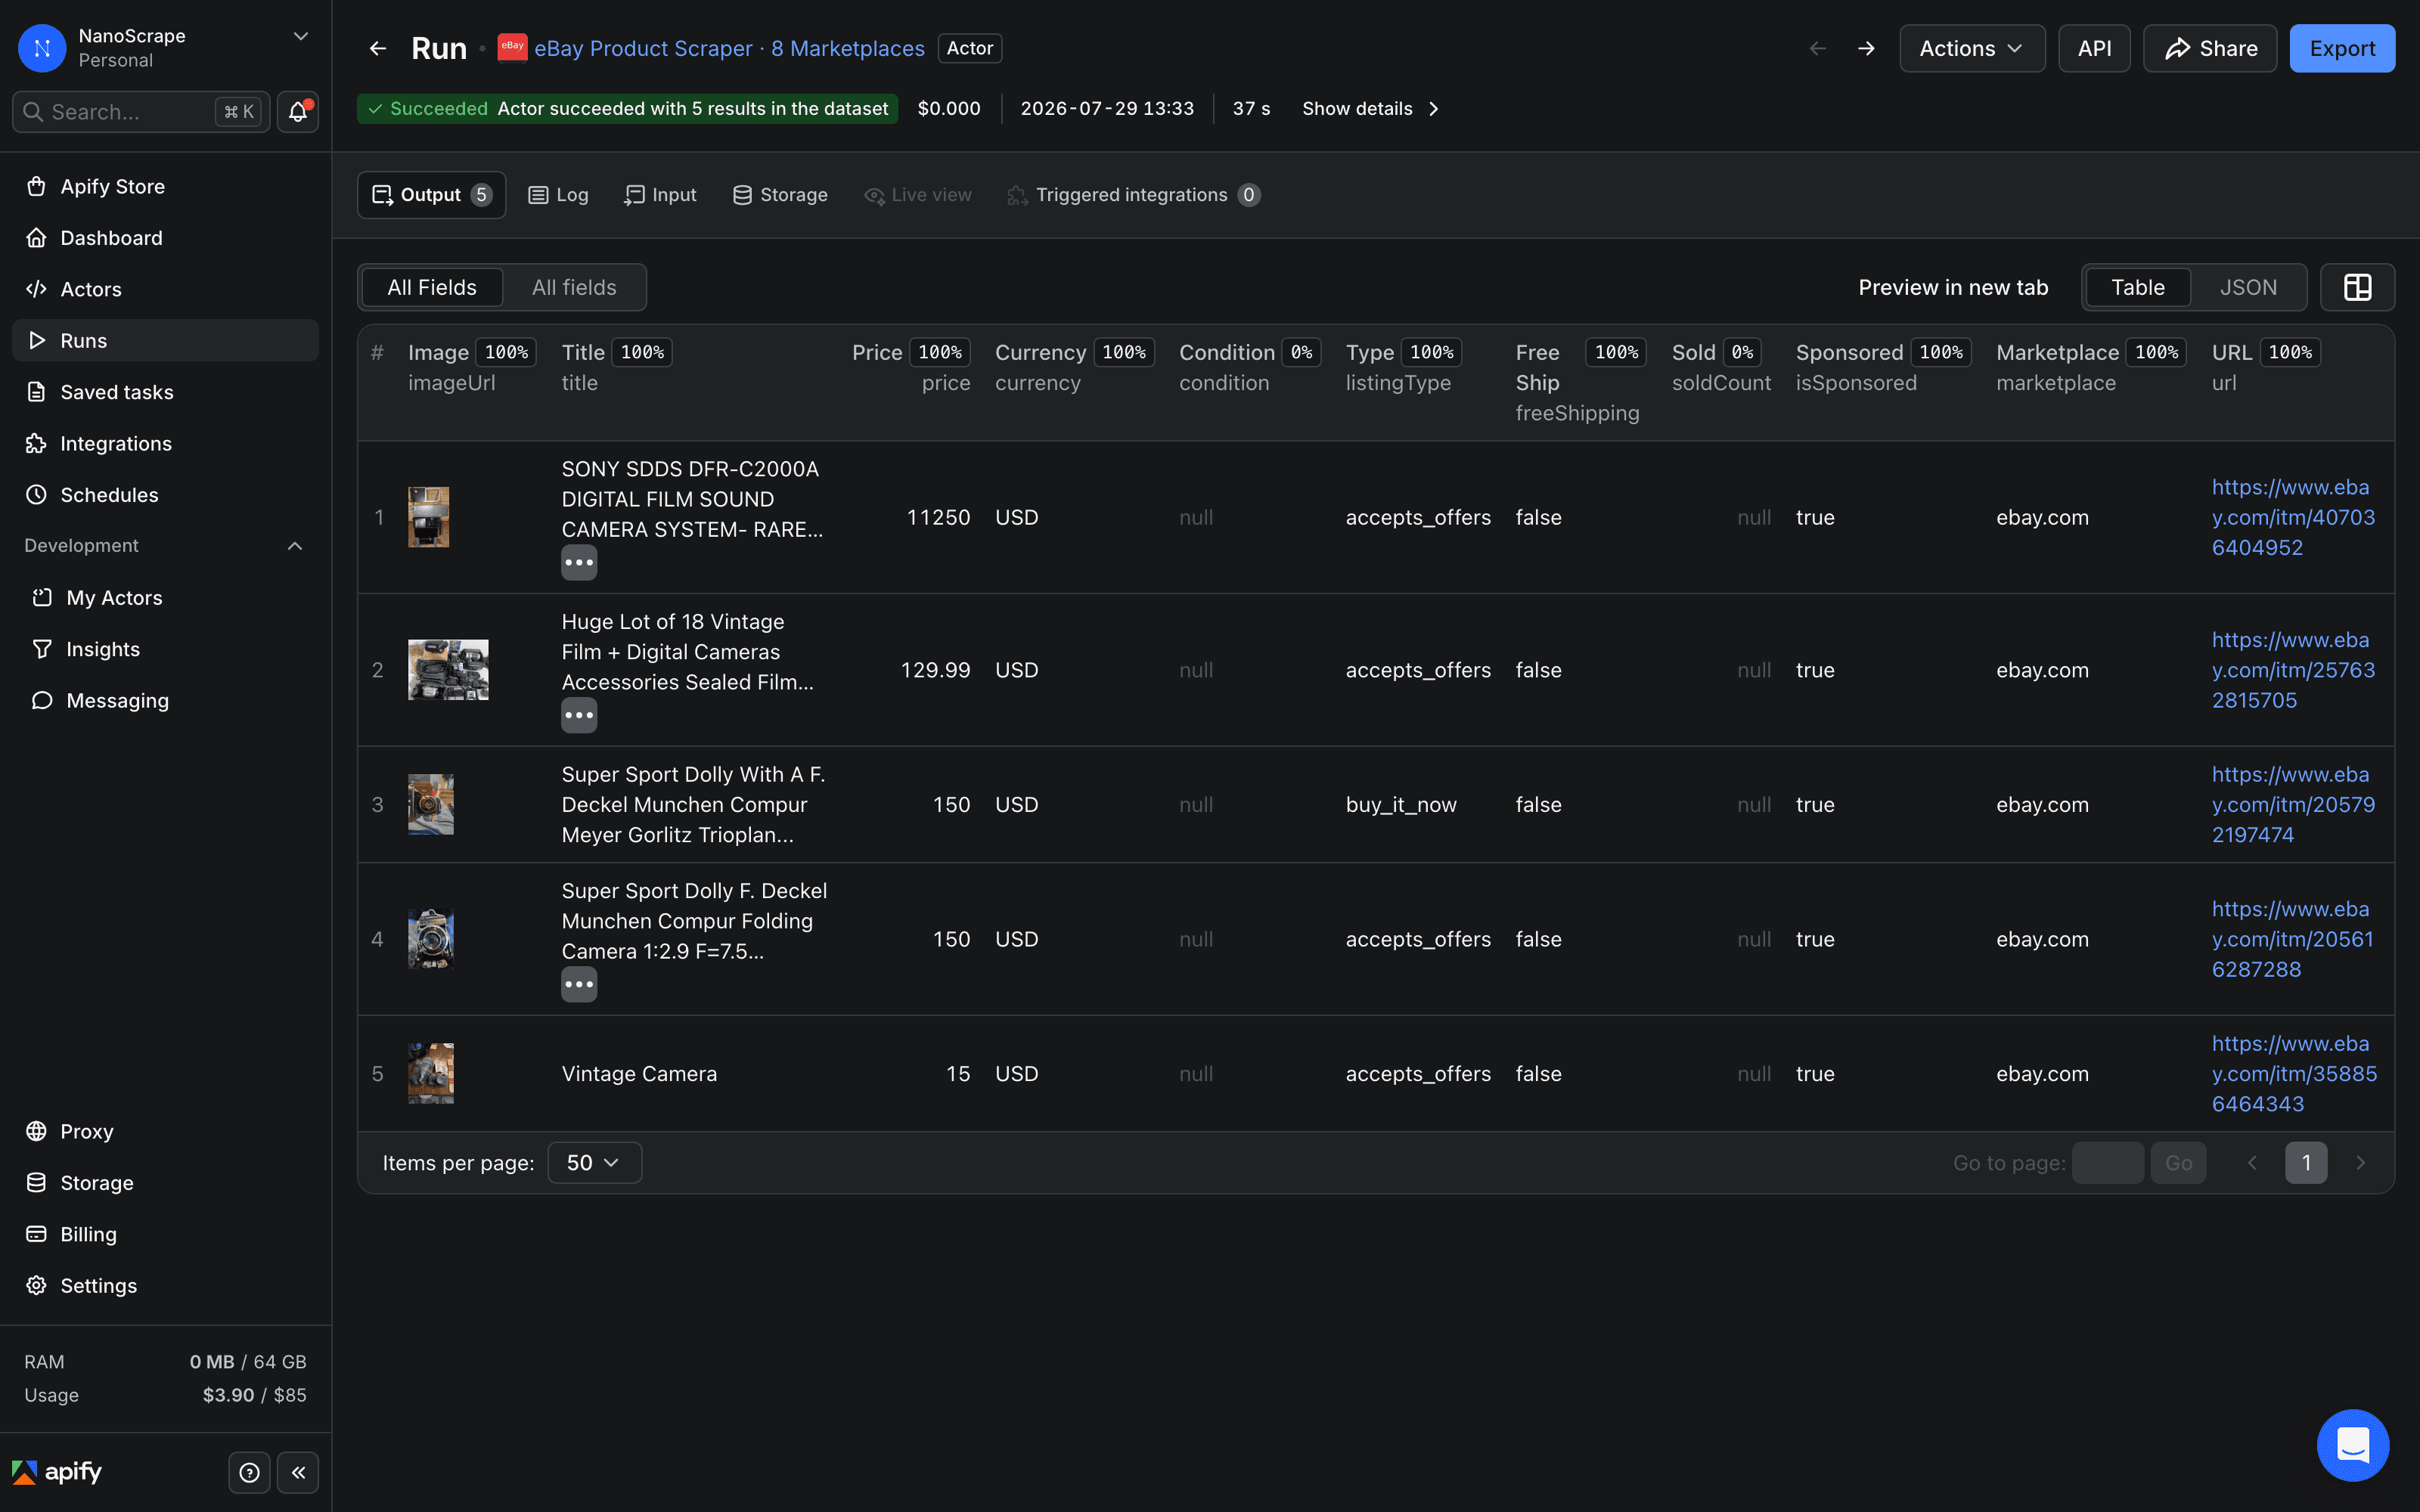Expand title of Super Sport Dolly F. Deckel row
2420x1512 pixels.
[579, 984]
